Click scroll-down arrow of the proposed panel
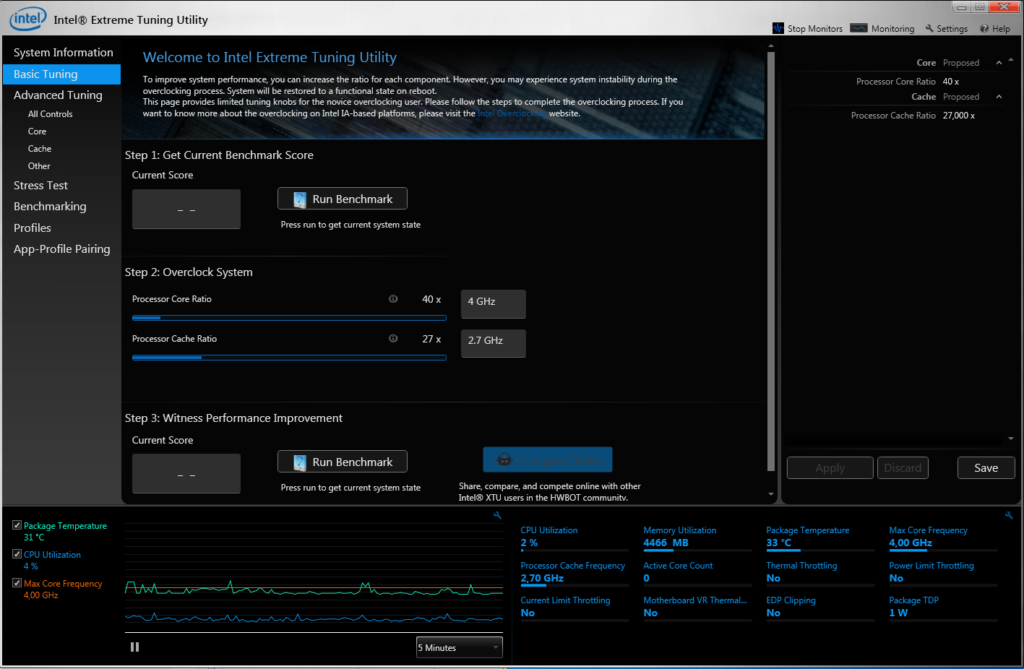Screen dimensions: 1024x669 [x=1011, y=439]
